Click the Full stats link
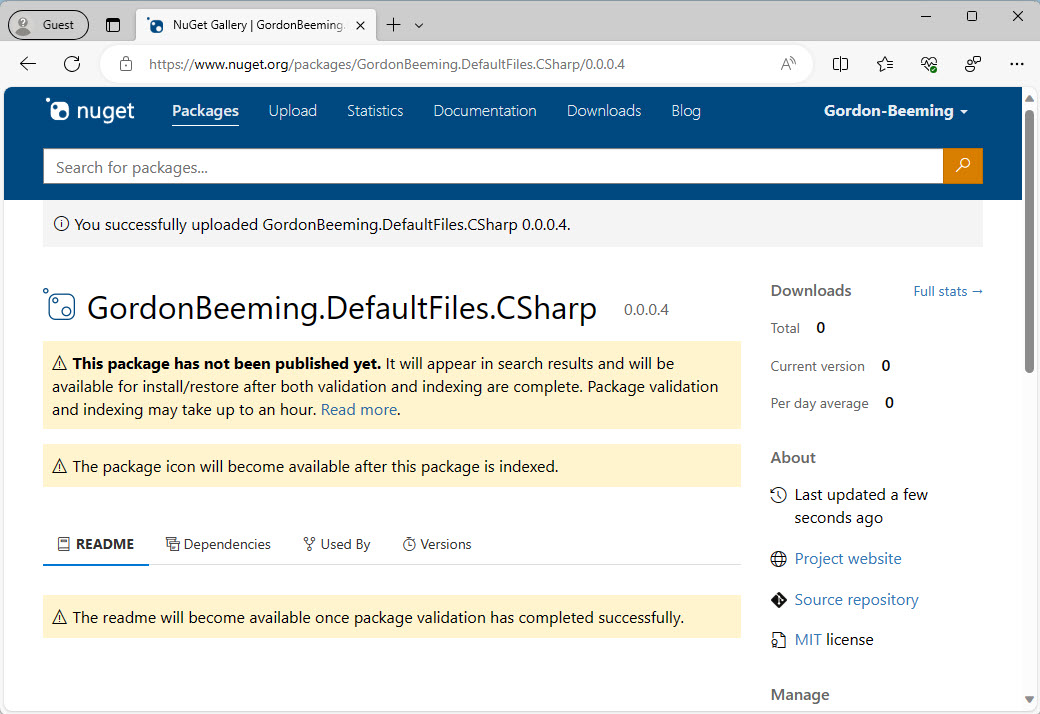Screen dimensions: 1040x714 click(948, 291)
